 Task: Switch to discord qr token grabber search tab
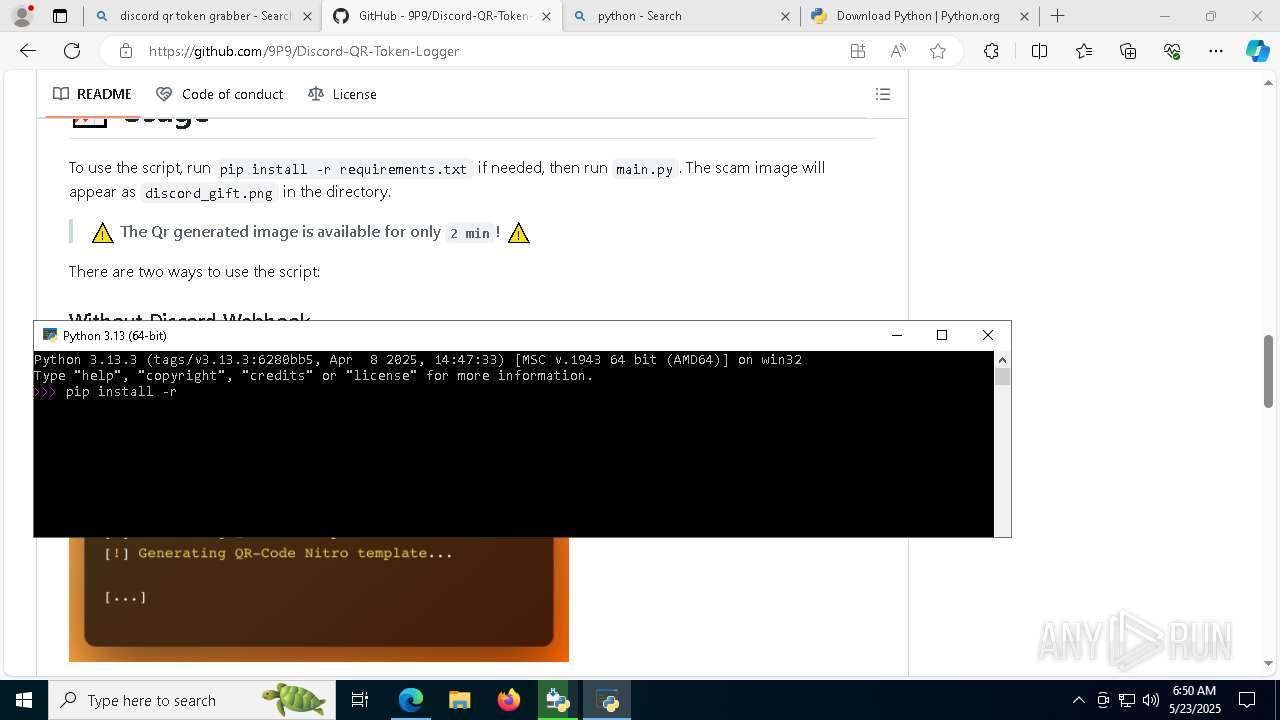202,16
